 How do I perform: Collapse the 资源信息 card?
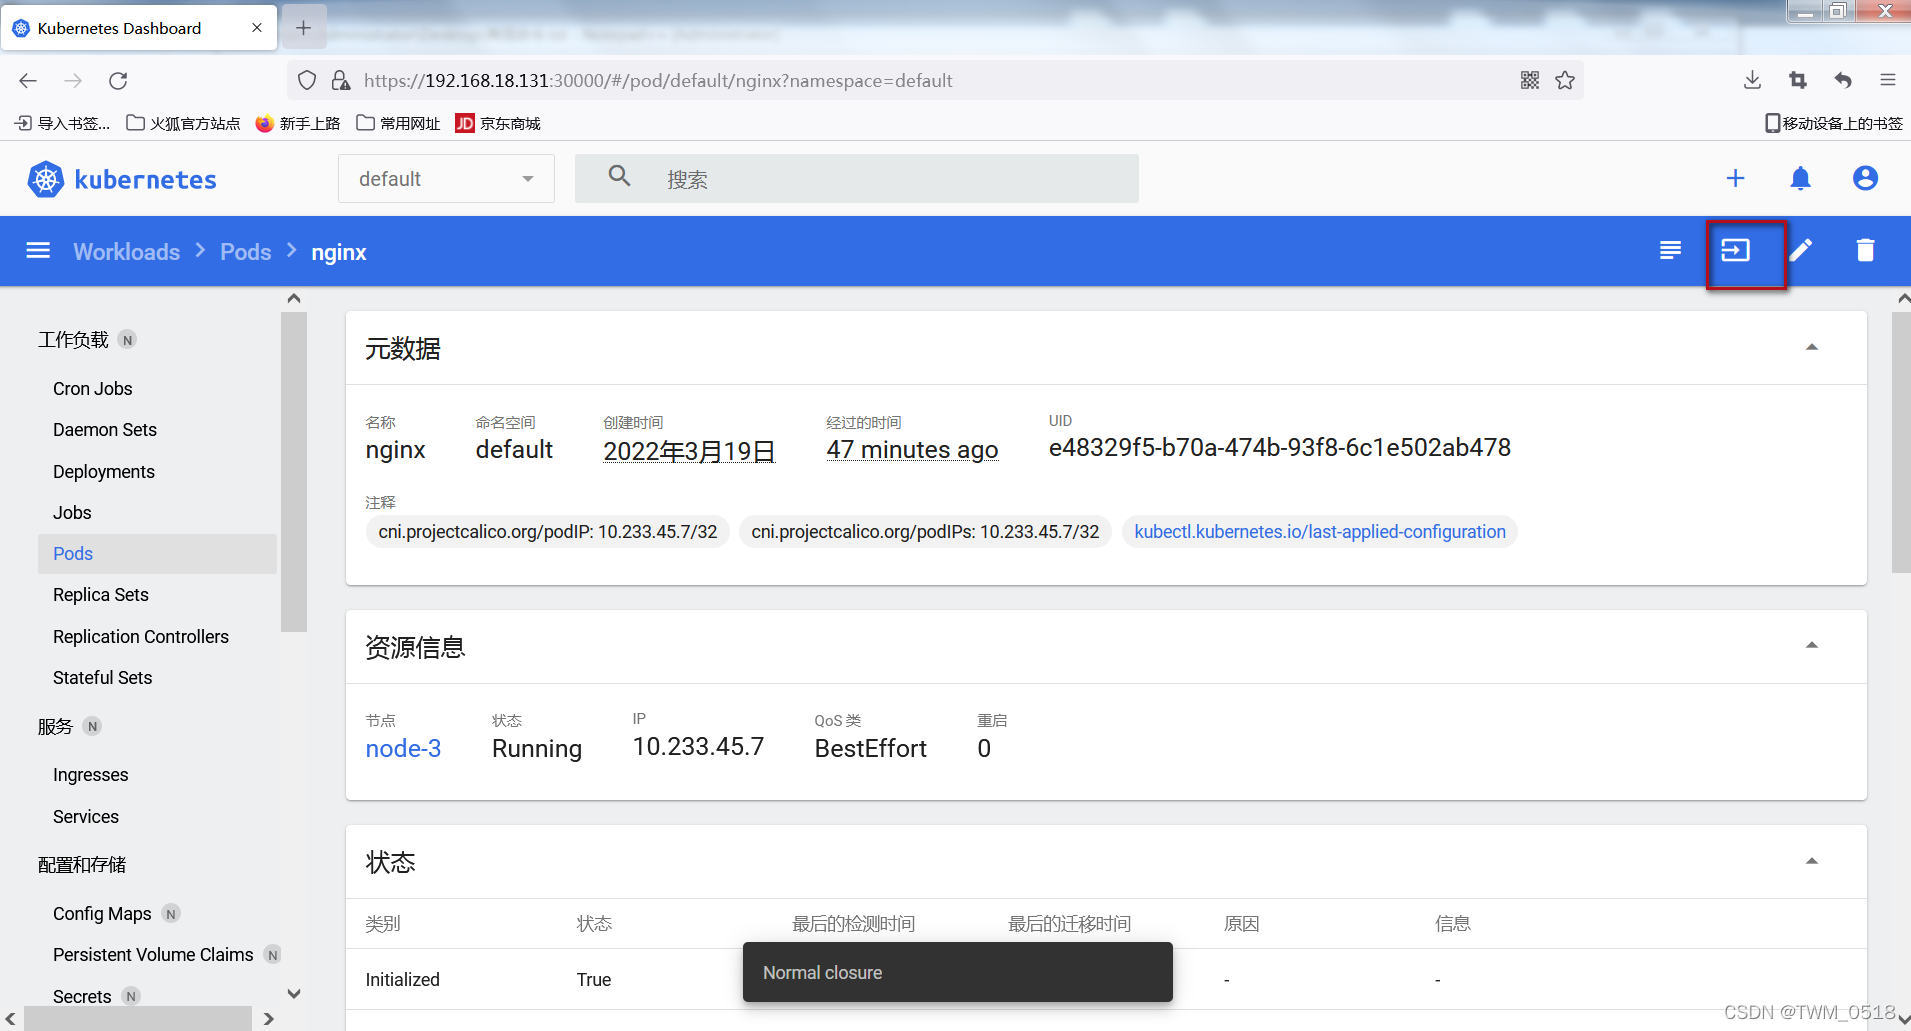[1811, 646]
